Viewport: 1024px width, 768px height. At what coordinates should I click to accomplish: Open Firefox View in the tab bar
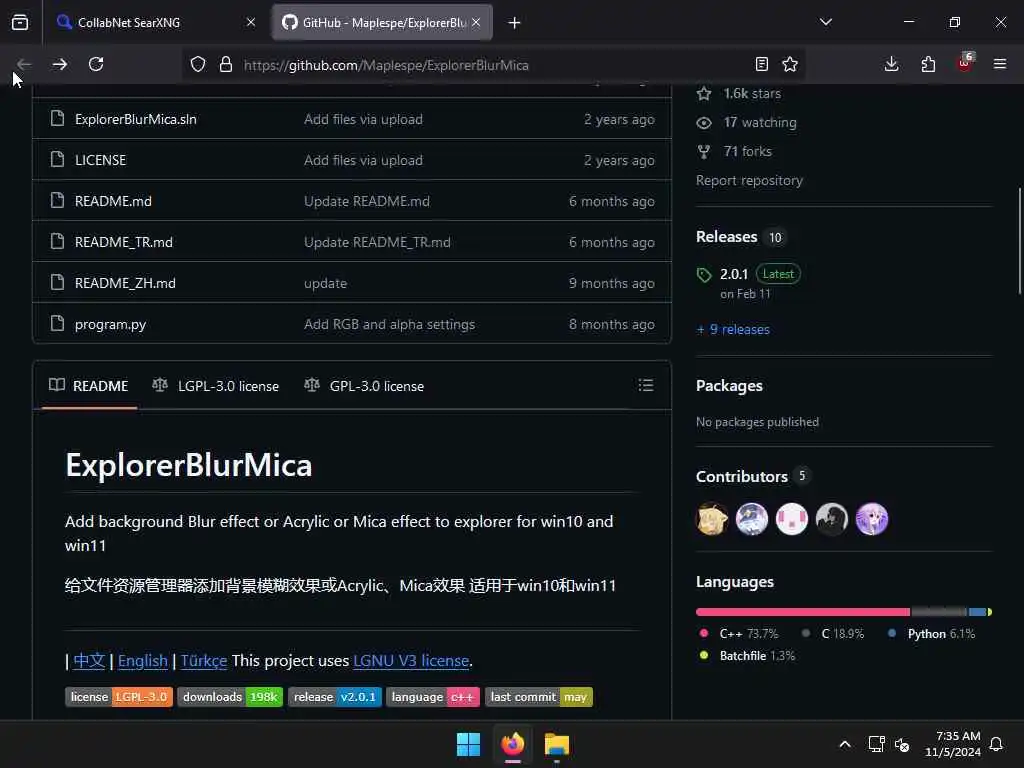point(20,22)
